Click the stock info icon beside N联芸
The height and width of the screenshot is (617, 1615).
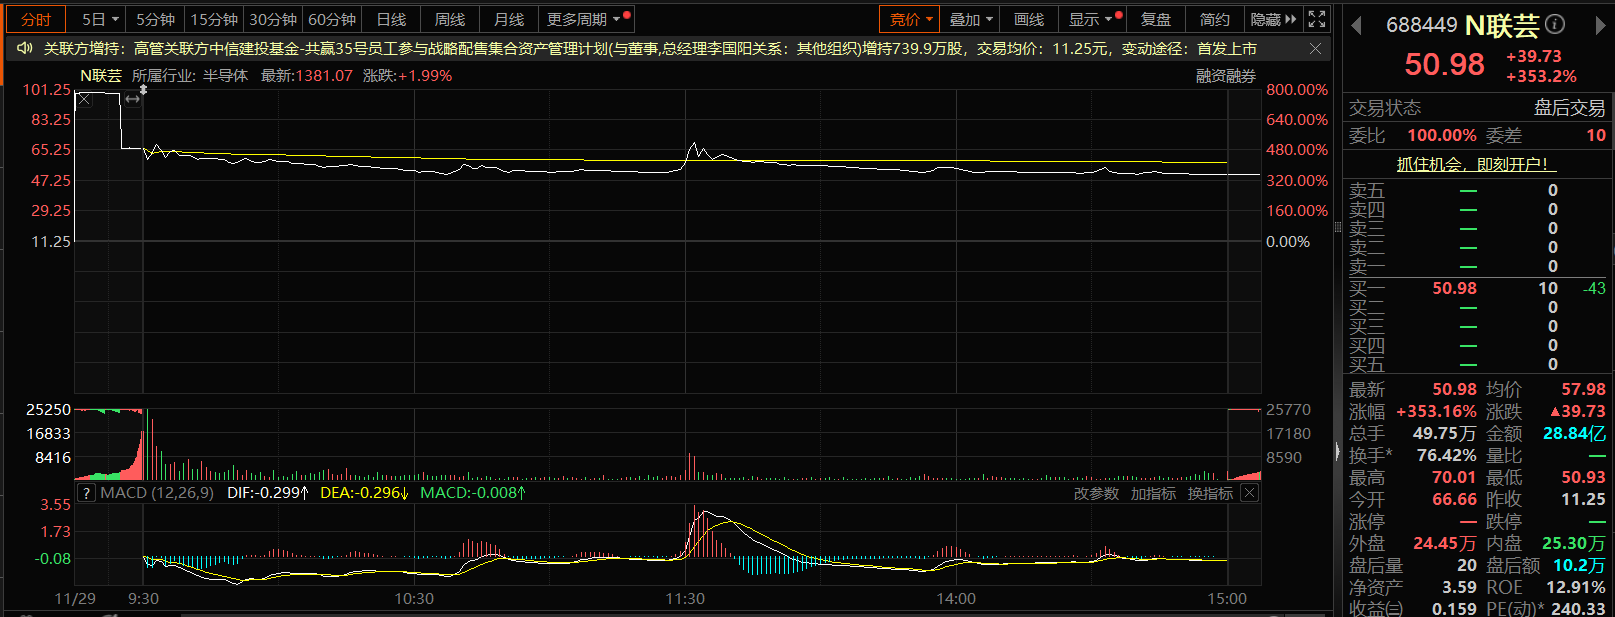tap(1555, 24)
